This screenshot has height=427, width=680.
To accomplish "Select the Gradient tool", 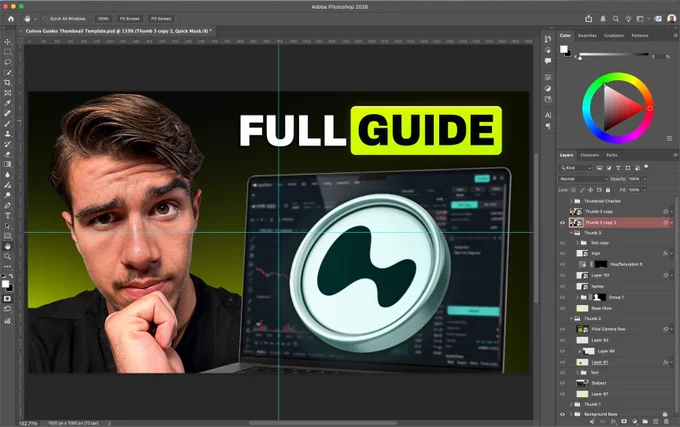I will [x=7, y=164].
